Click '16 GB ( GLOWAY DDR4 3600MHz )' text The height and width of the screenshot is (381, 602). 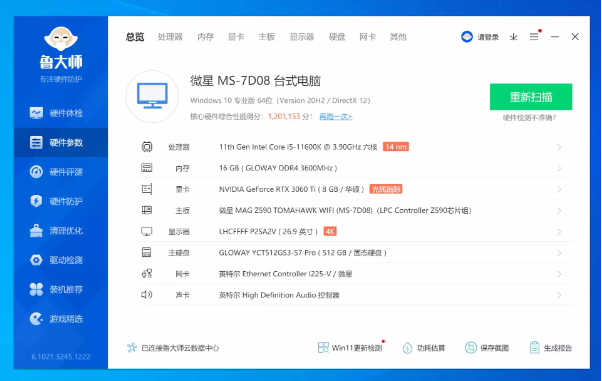coord(278,168)
